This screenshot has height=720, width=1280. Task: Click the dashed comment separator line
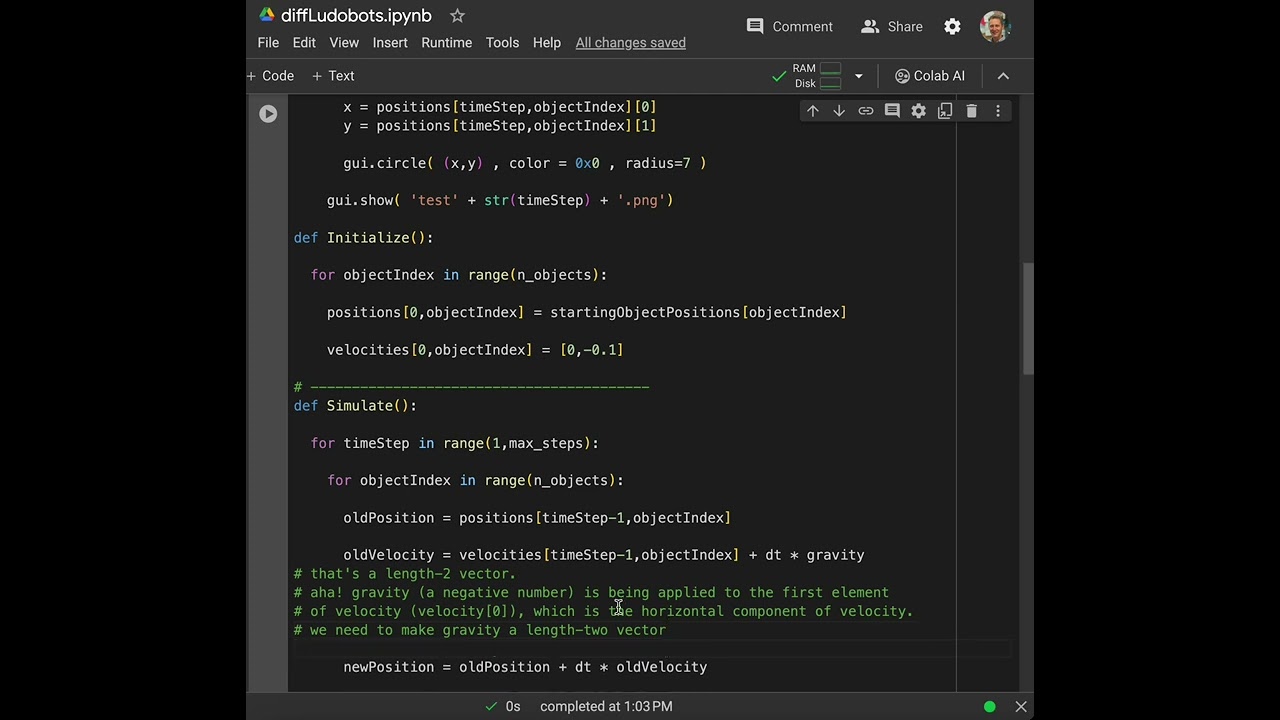click(x=472, y=387)
